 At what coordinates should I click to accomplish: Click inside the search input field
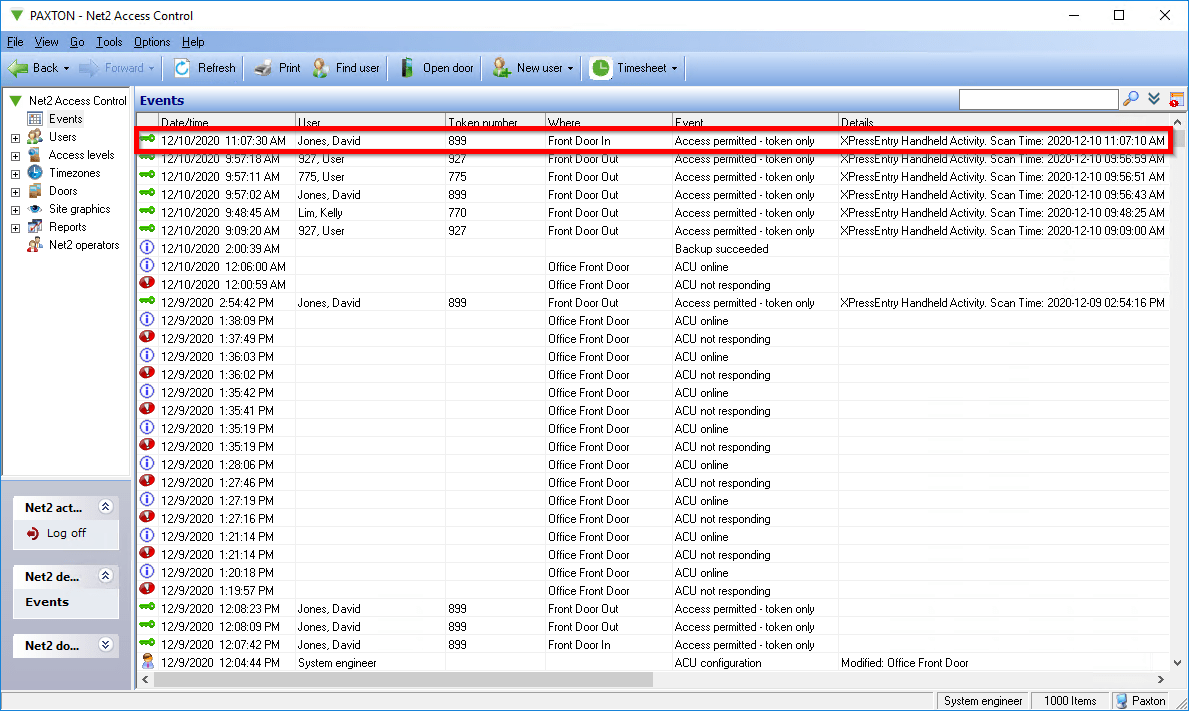point(1038,99)
